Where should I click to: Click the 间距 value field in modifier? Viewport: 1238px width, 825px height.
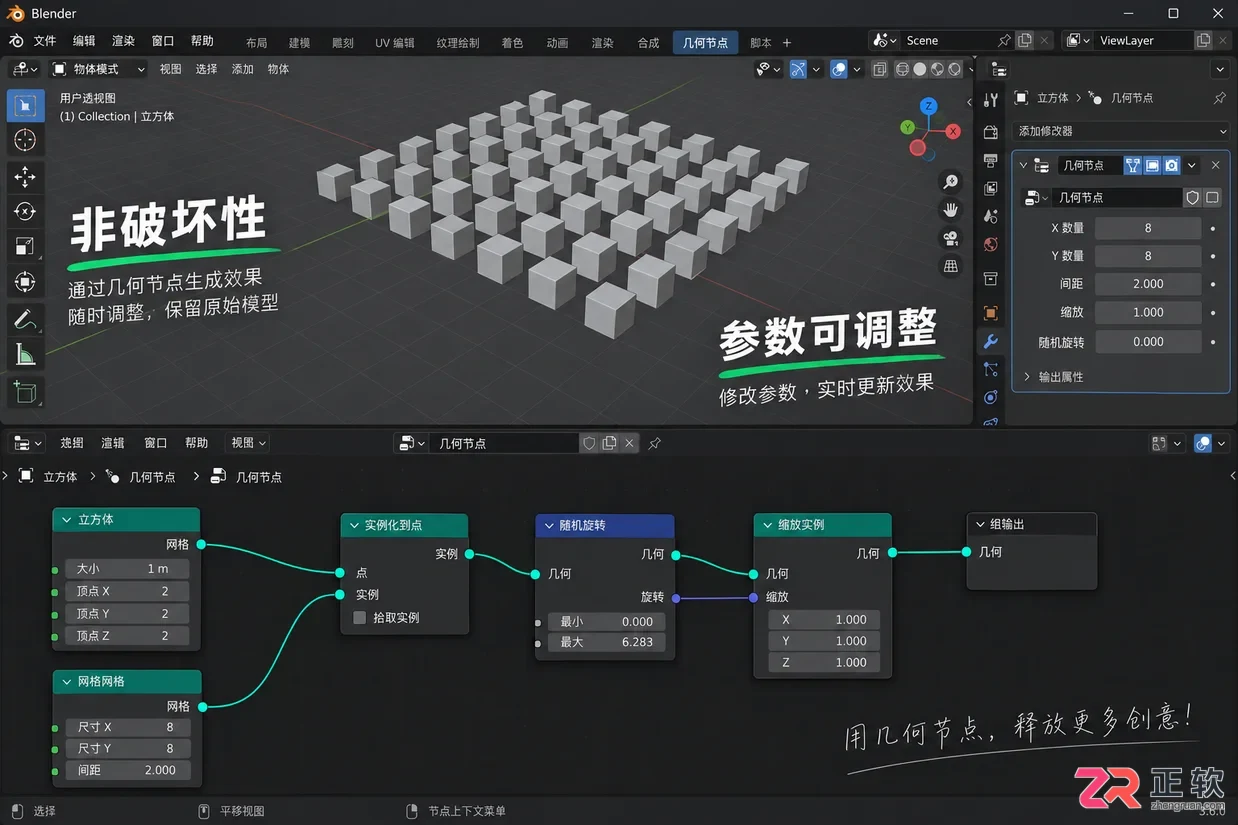[x=1148, y=284]
